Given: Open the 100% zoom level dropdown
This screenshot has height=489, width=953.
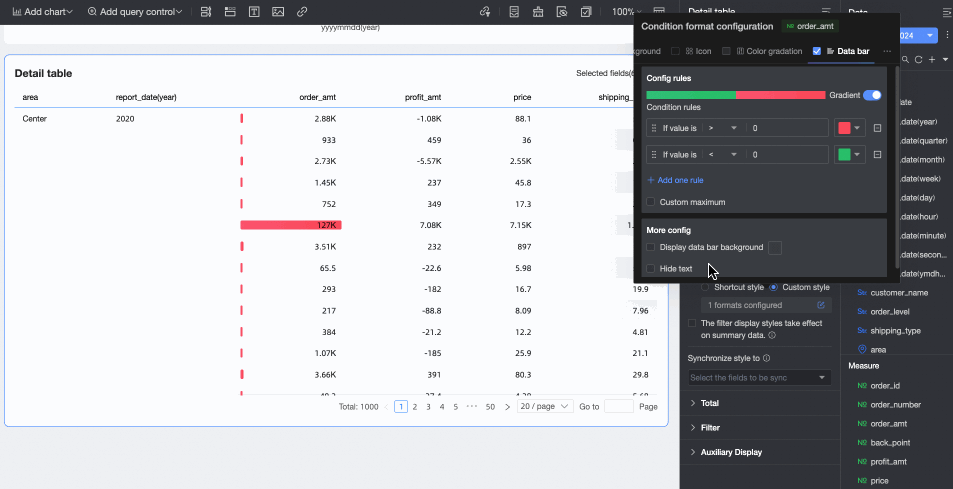Looking at the screenshot, I should click(626, 12).
